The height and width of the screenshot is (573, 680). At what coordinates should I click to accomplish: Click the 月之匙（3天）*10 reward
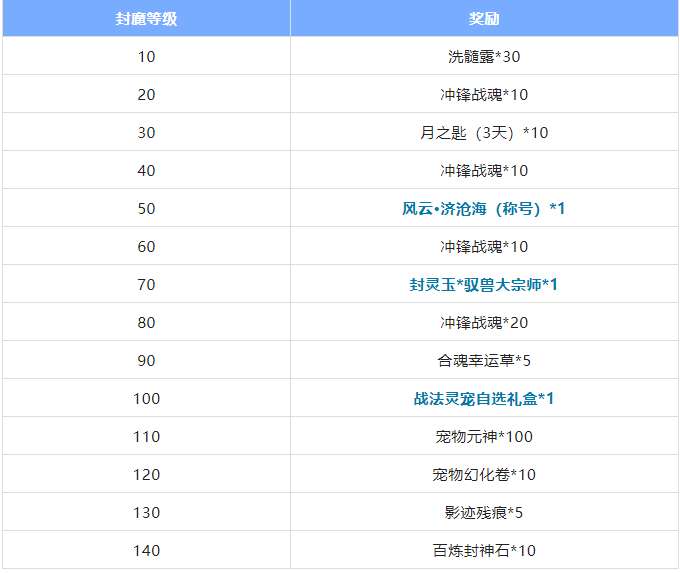click(484, 132)
